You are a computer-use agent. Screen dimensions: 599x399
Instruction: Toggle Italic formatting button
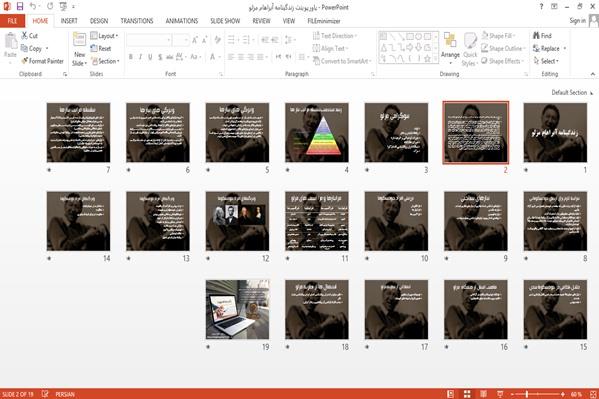point(140,57)
